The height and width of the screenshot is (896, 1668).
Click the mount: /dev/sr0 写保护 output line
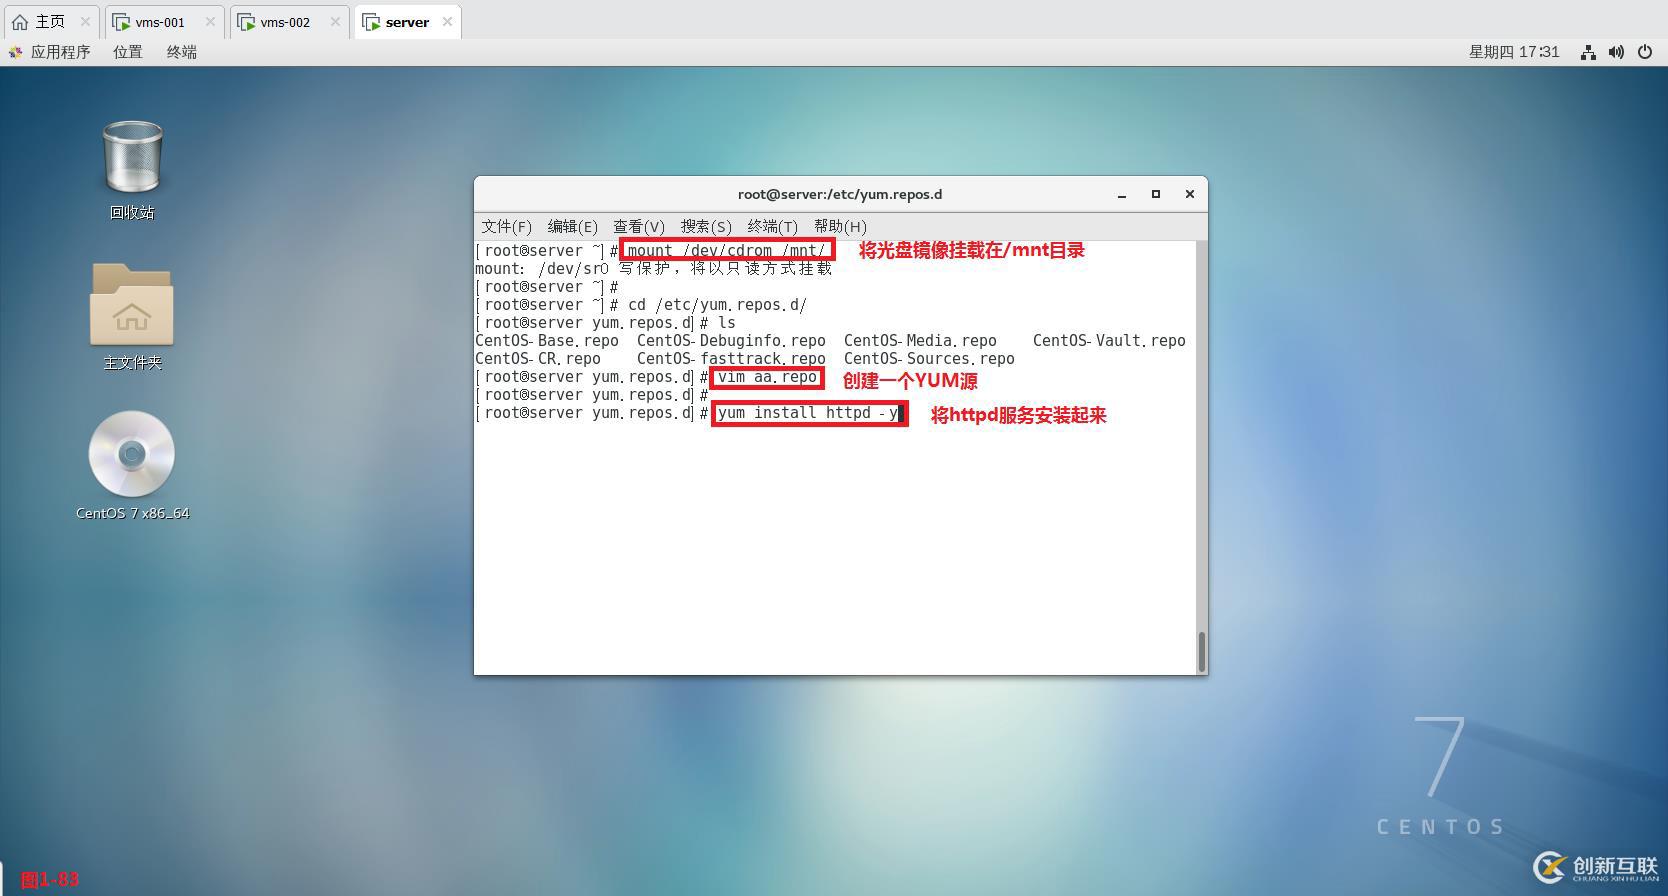[x=654, y=269]
